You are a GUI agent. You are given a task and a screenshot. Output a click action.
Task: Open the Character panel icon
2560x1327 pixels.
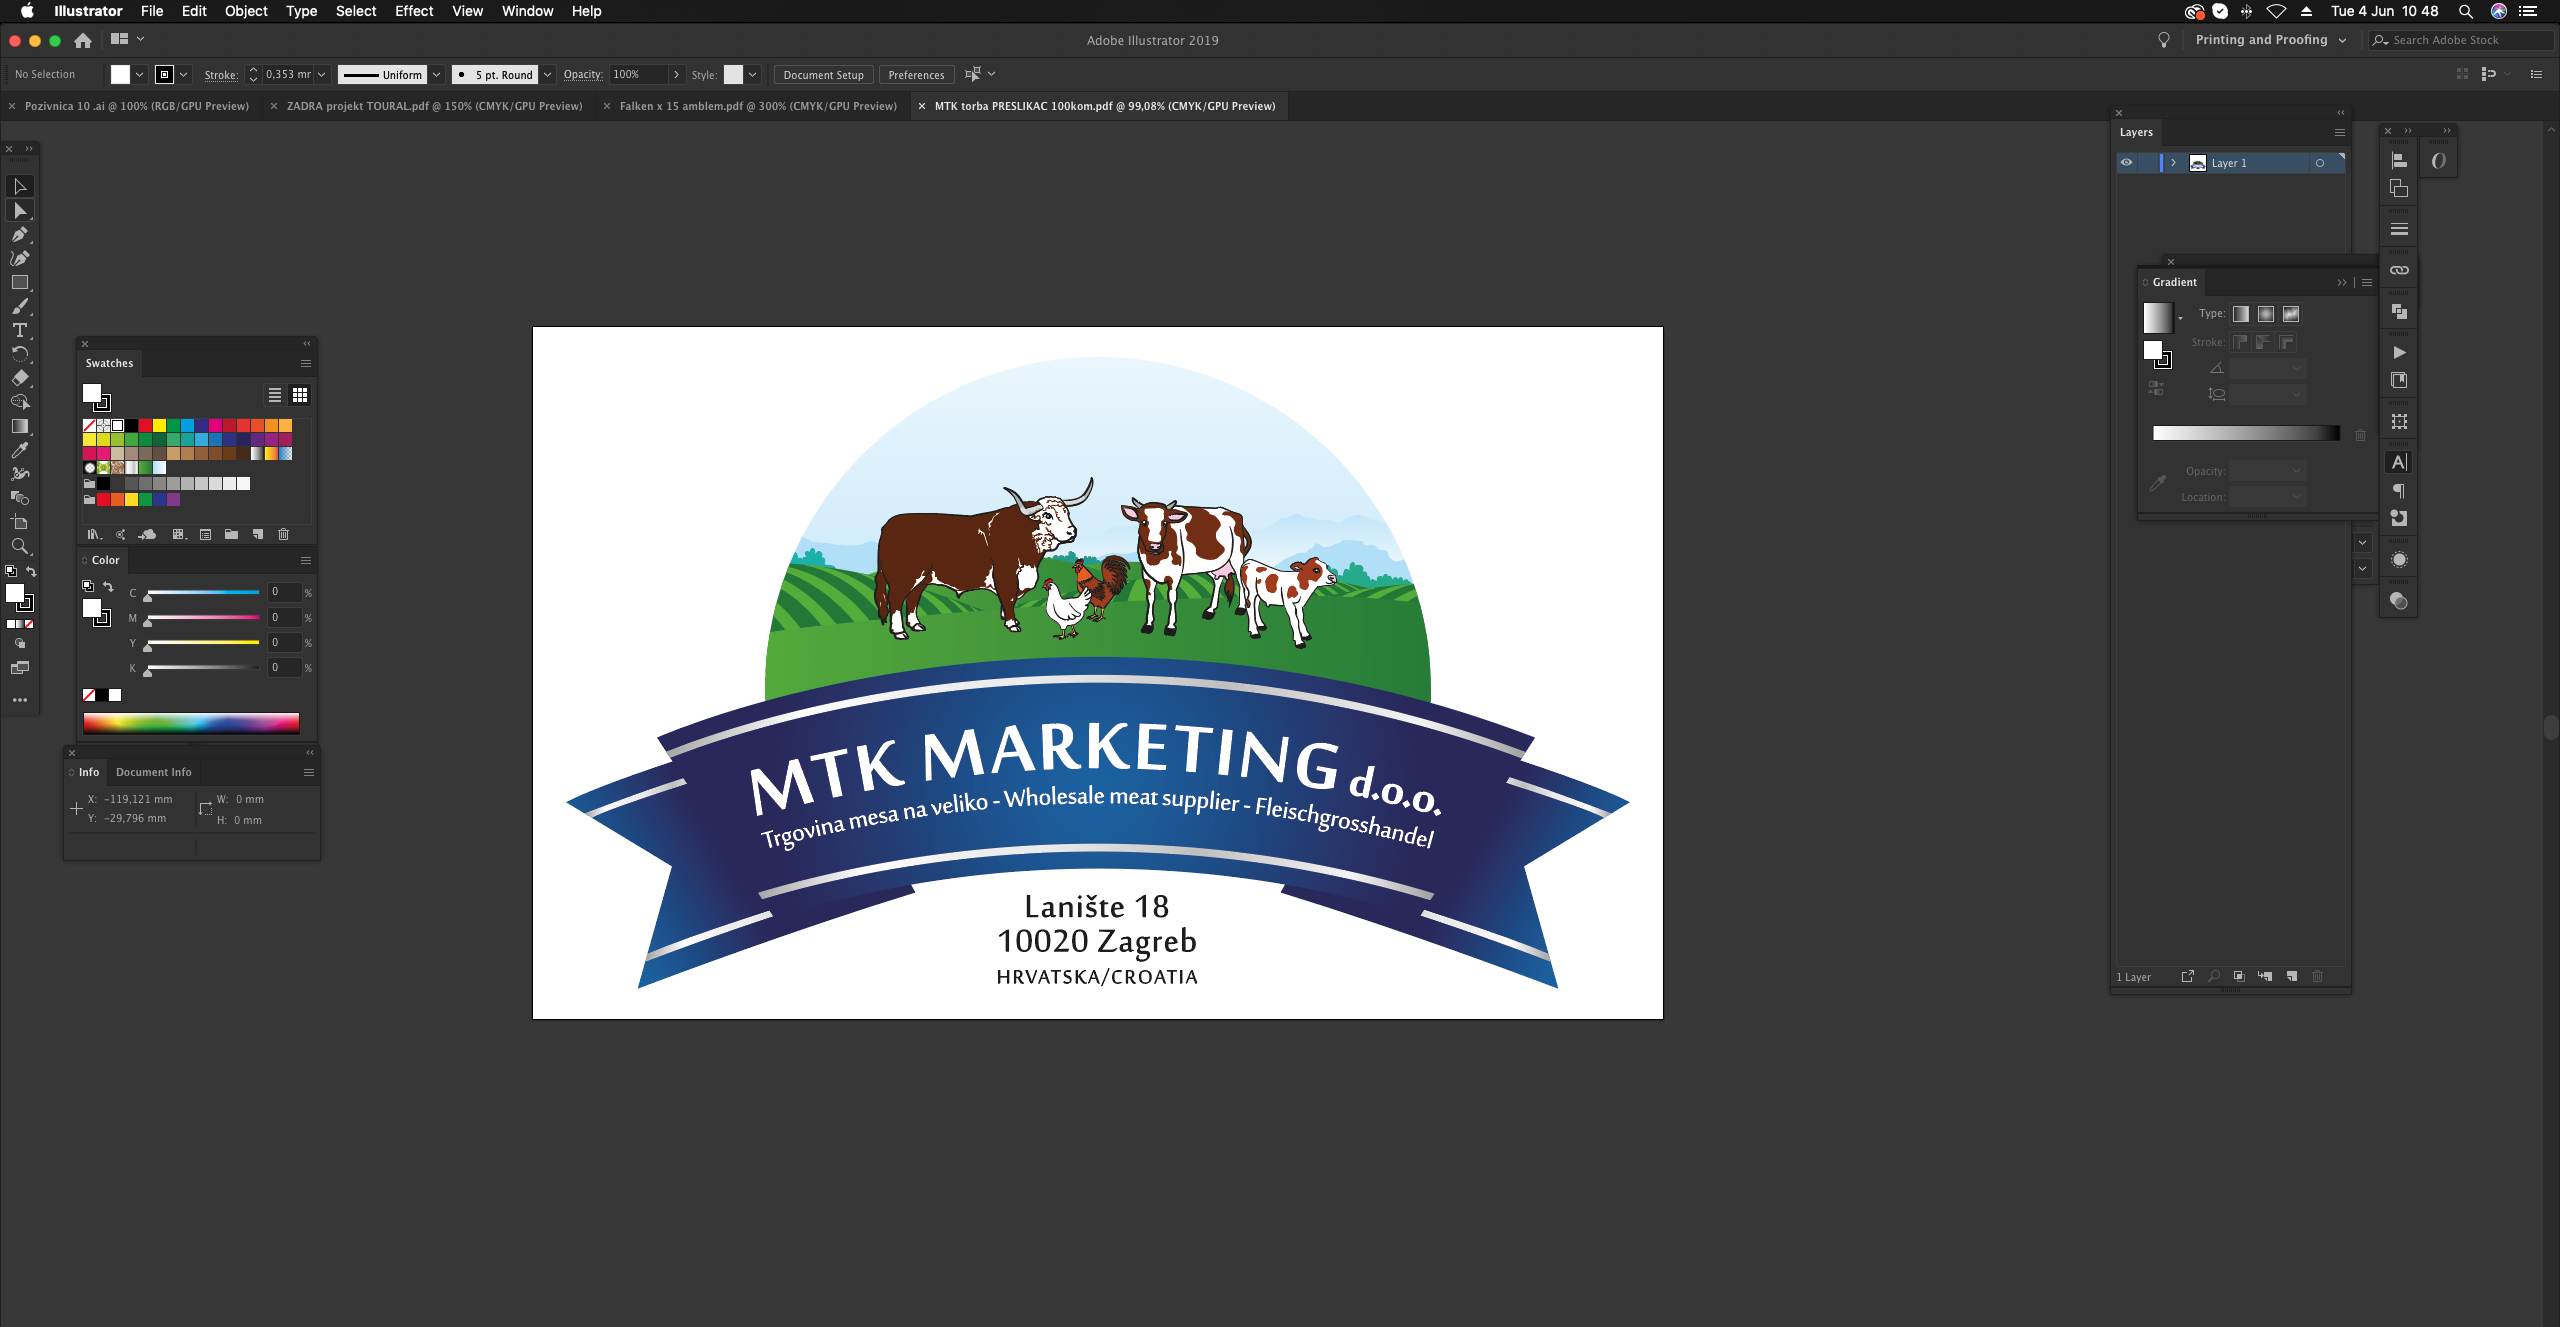(2399, 462)
